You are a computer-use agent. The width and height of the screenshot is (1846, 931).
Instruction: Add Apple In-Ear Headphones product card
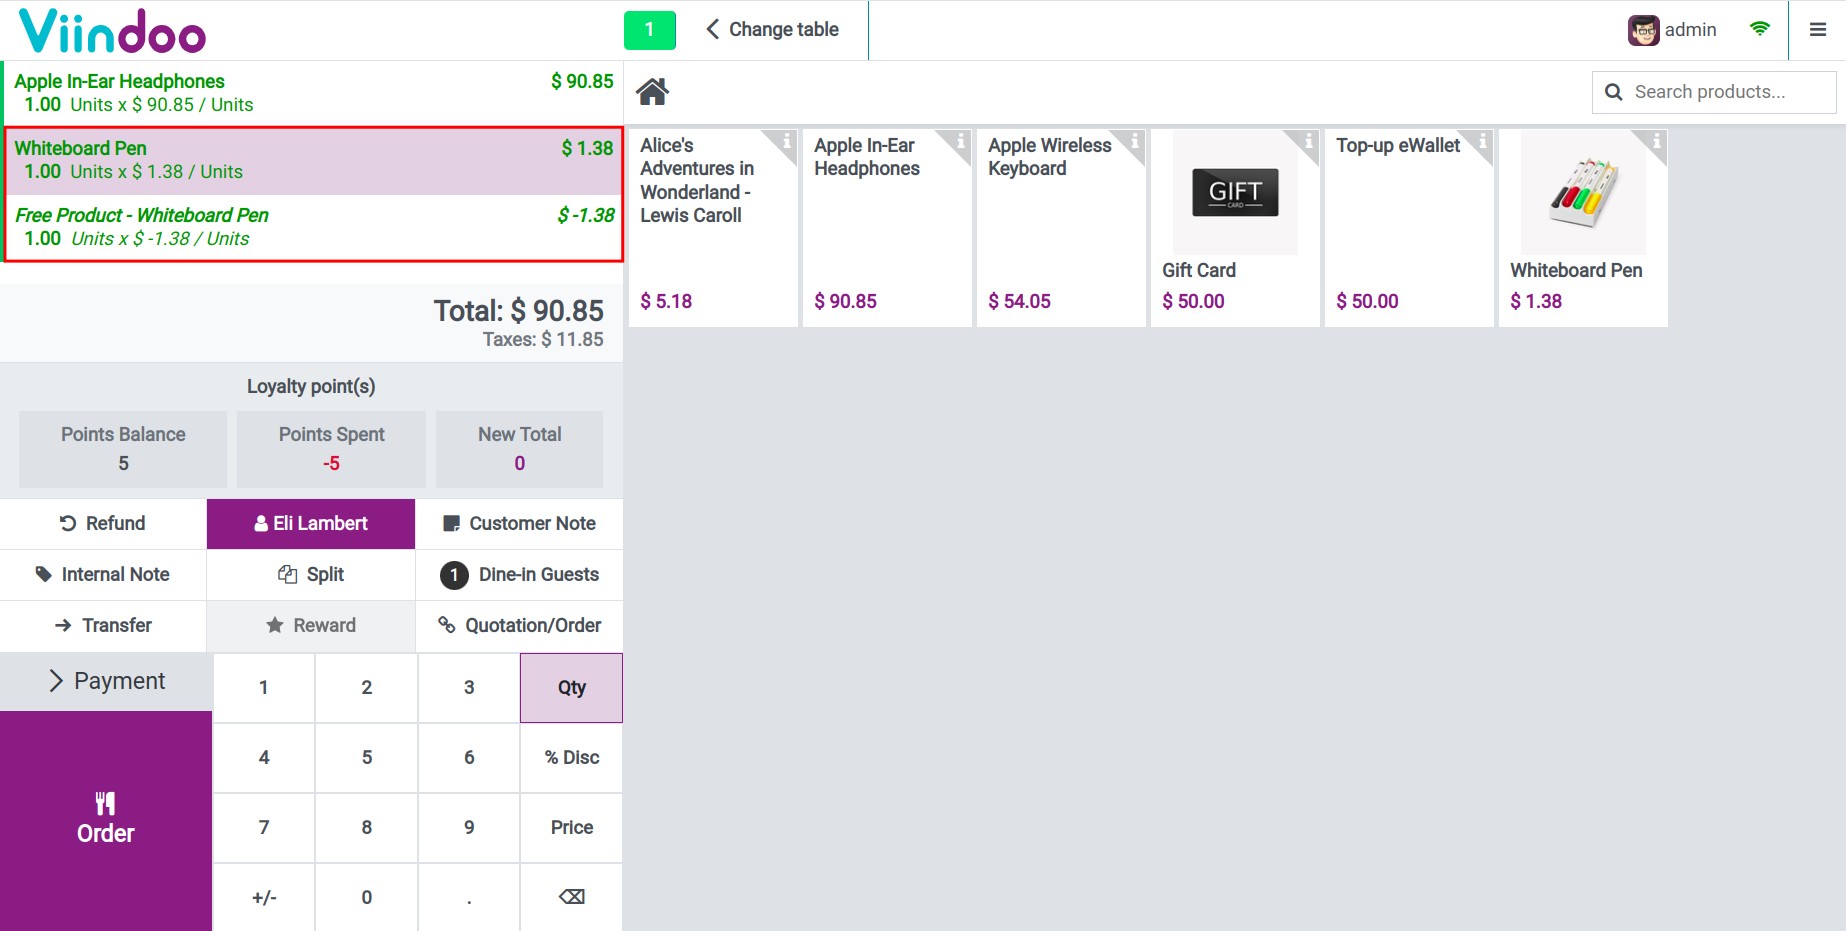click(887, 227)
